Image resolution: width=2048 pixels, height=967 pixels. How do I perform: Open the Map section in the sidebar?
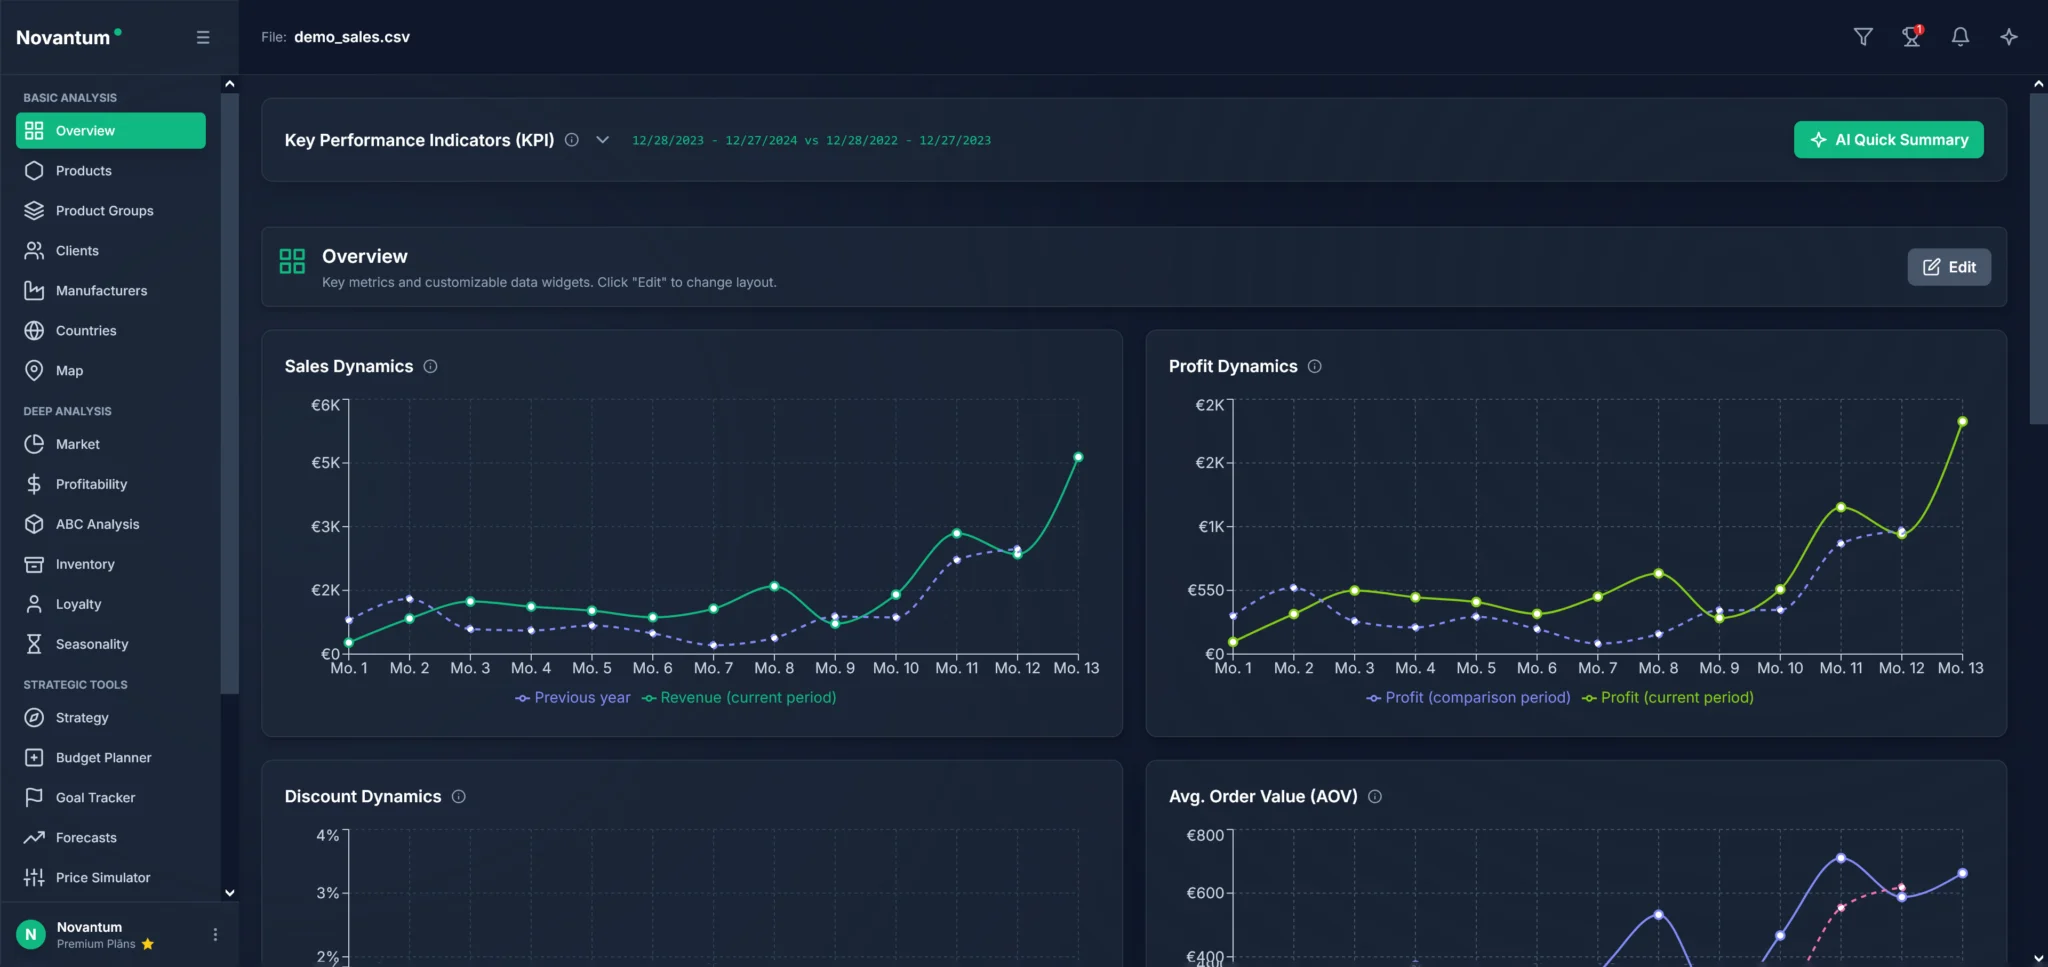coord(70,370)
